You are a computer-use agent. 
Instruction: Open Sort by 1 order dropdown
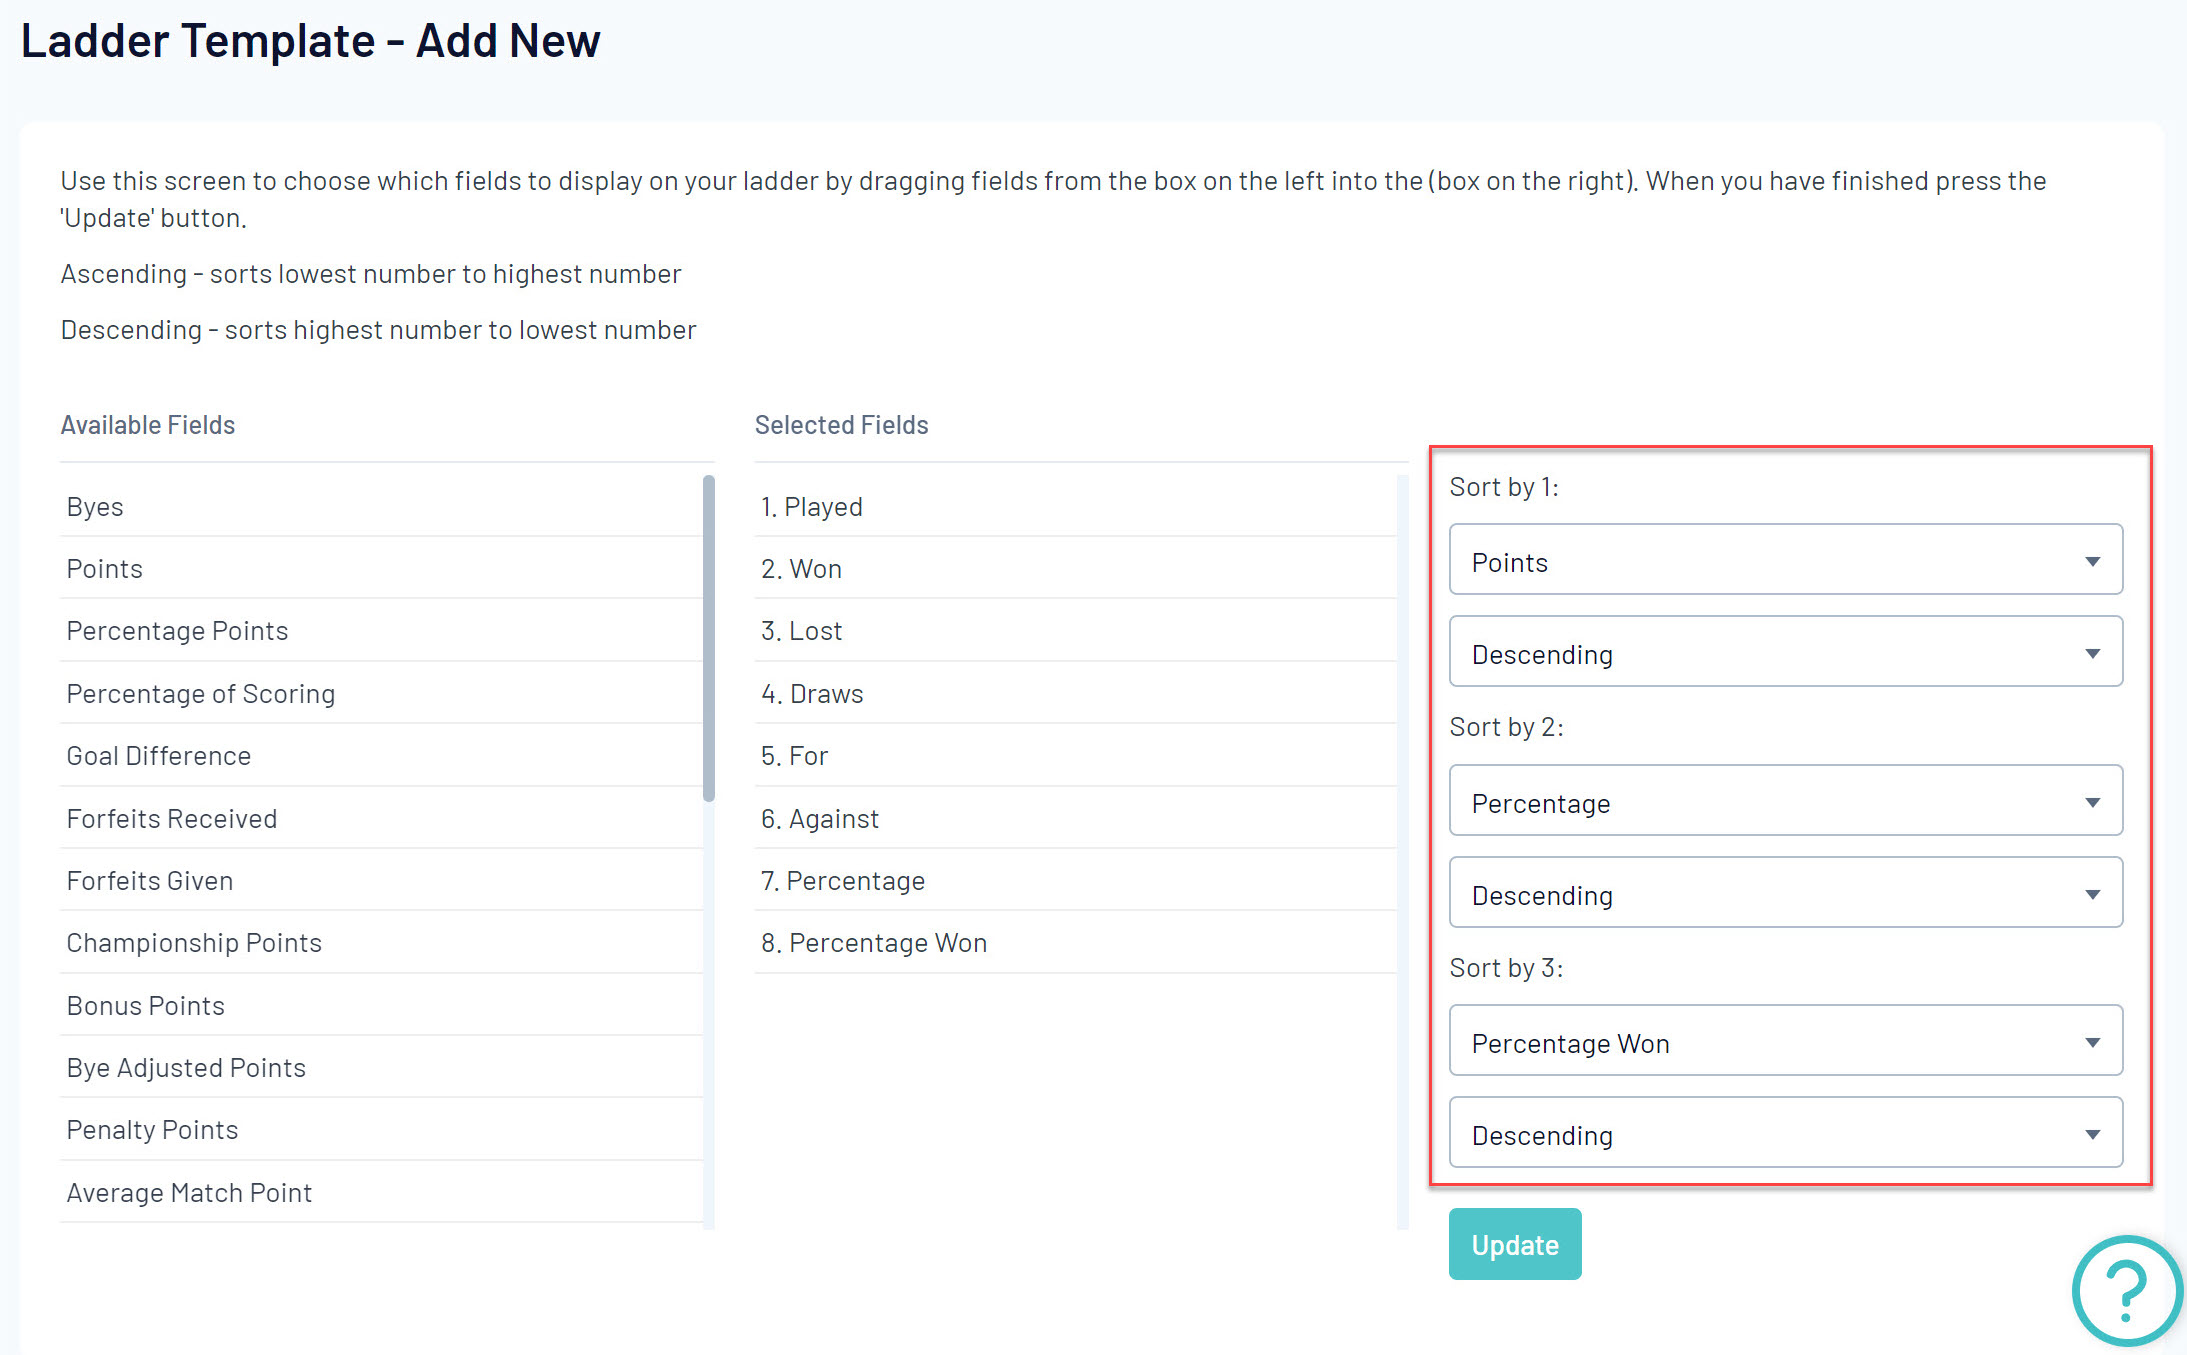point(1785,652)
